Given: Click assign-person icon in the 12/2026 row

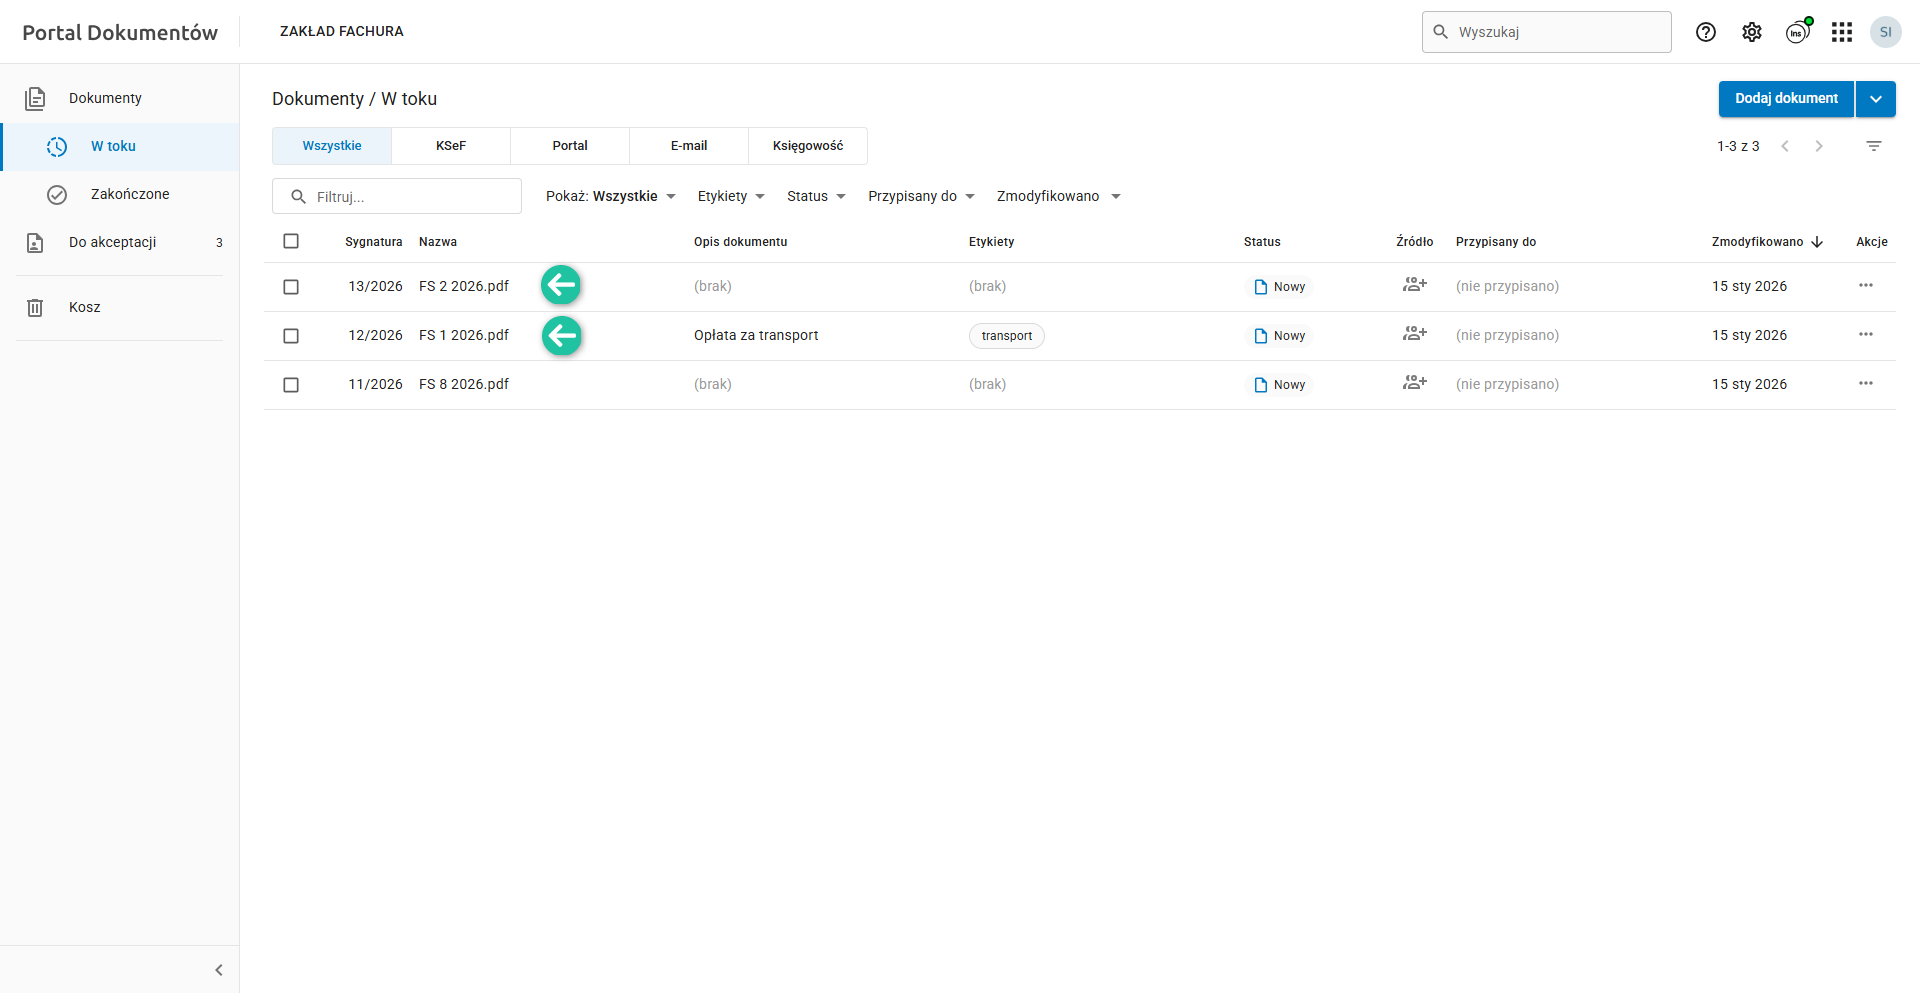Looking at the screenshot, I should 1414,334.
